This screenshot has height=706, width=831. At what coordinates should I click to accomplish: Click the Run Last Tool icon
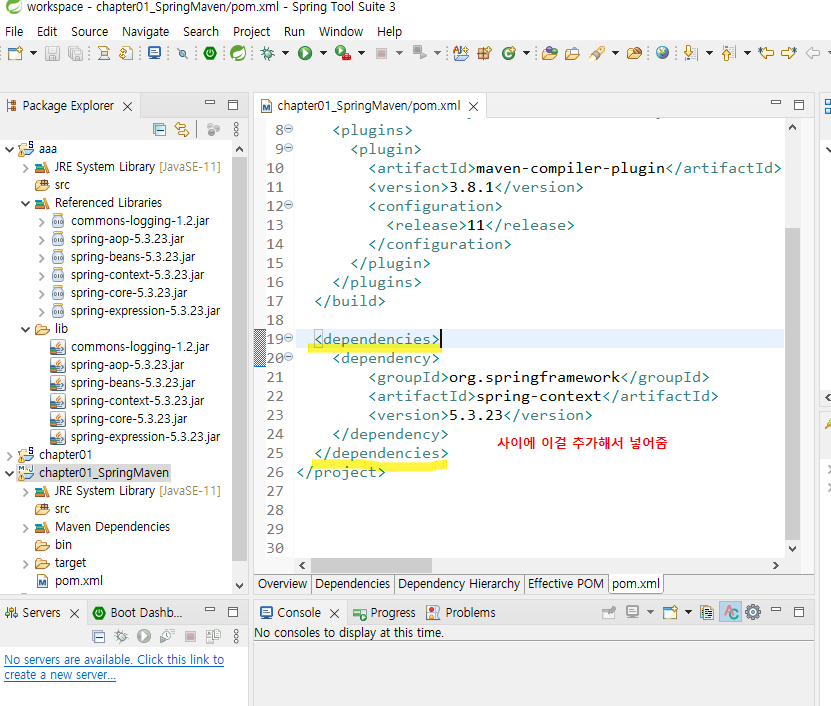coord(343,53)
